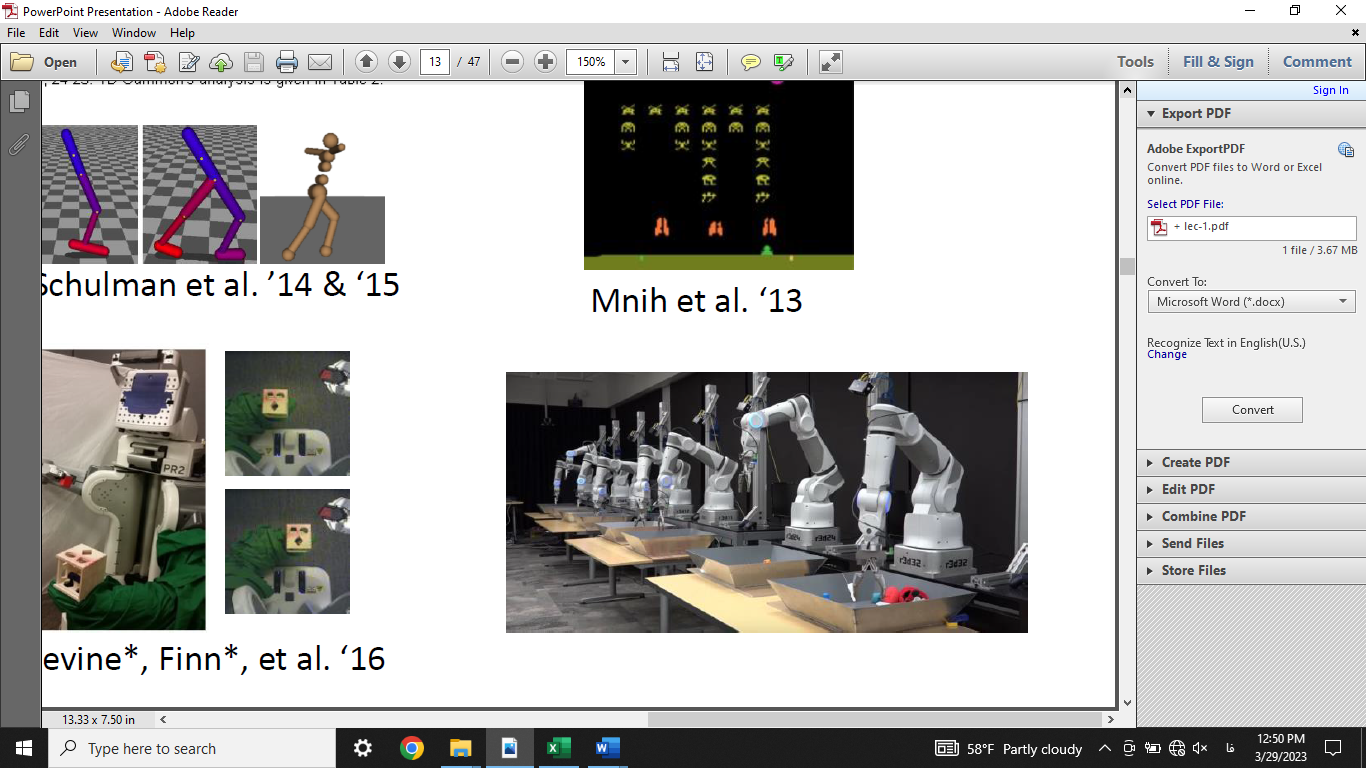The height and width of the screenshot is (768, 1366).
Task: Click the Create PDF online icon
Action: (x=154, y=62)
